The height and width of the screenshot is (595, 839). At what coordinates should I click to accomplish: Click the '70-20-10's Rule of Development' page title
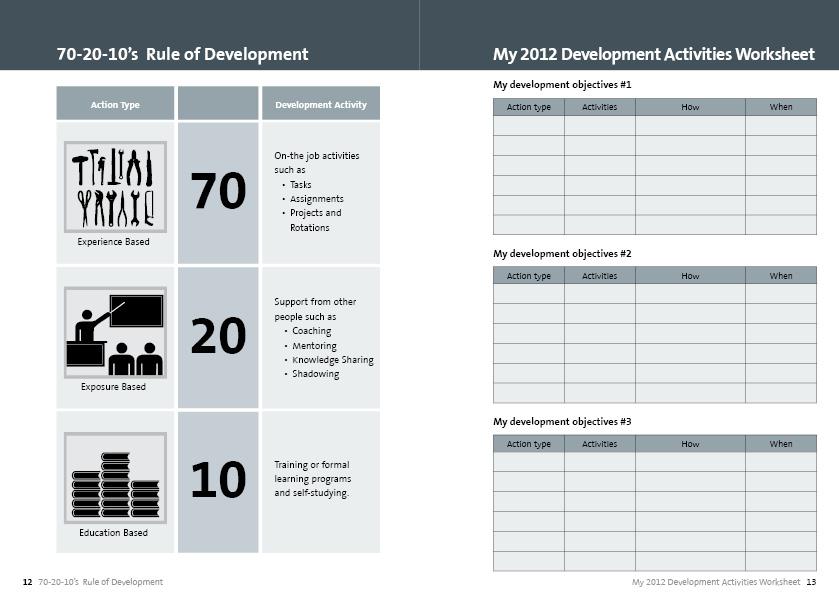tap(182, 54)
